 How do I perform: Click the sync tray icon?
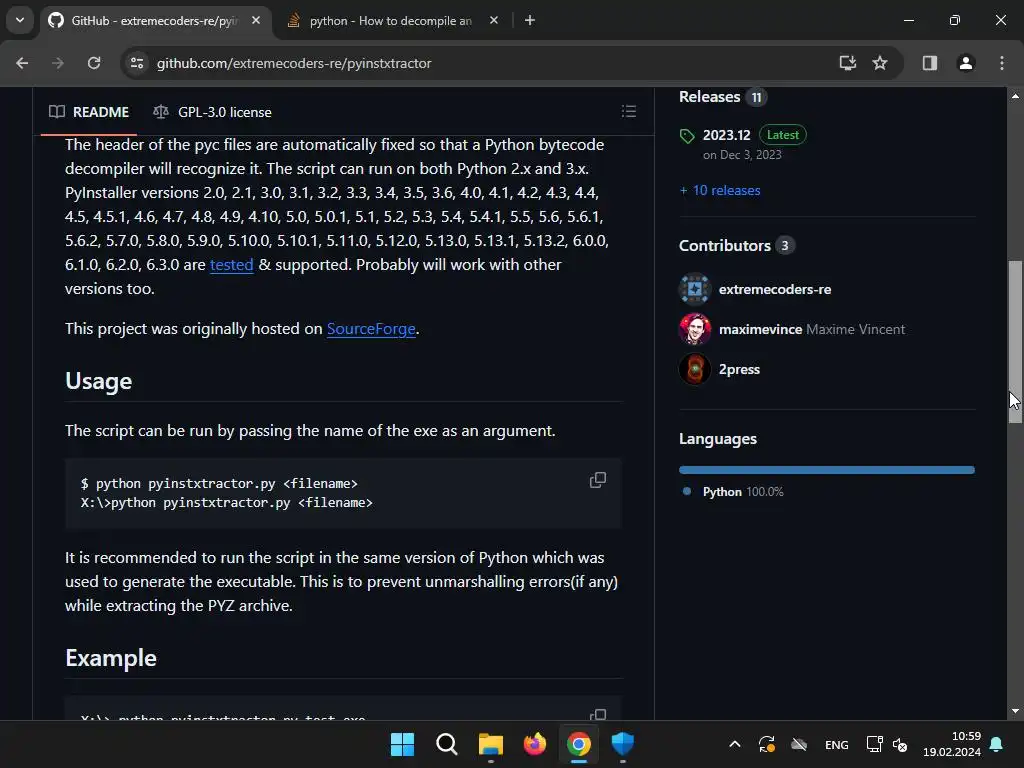(767, 744)
